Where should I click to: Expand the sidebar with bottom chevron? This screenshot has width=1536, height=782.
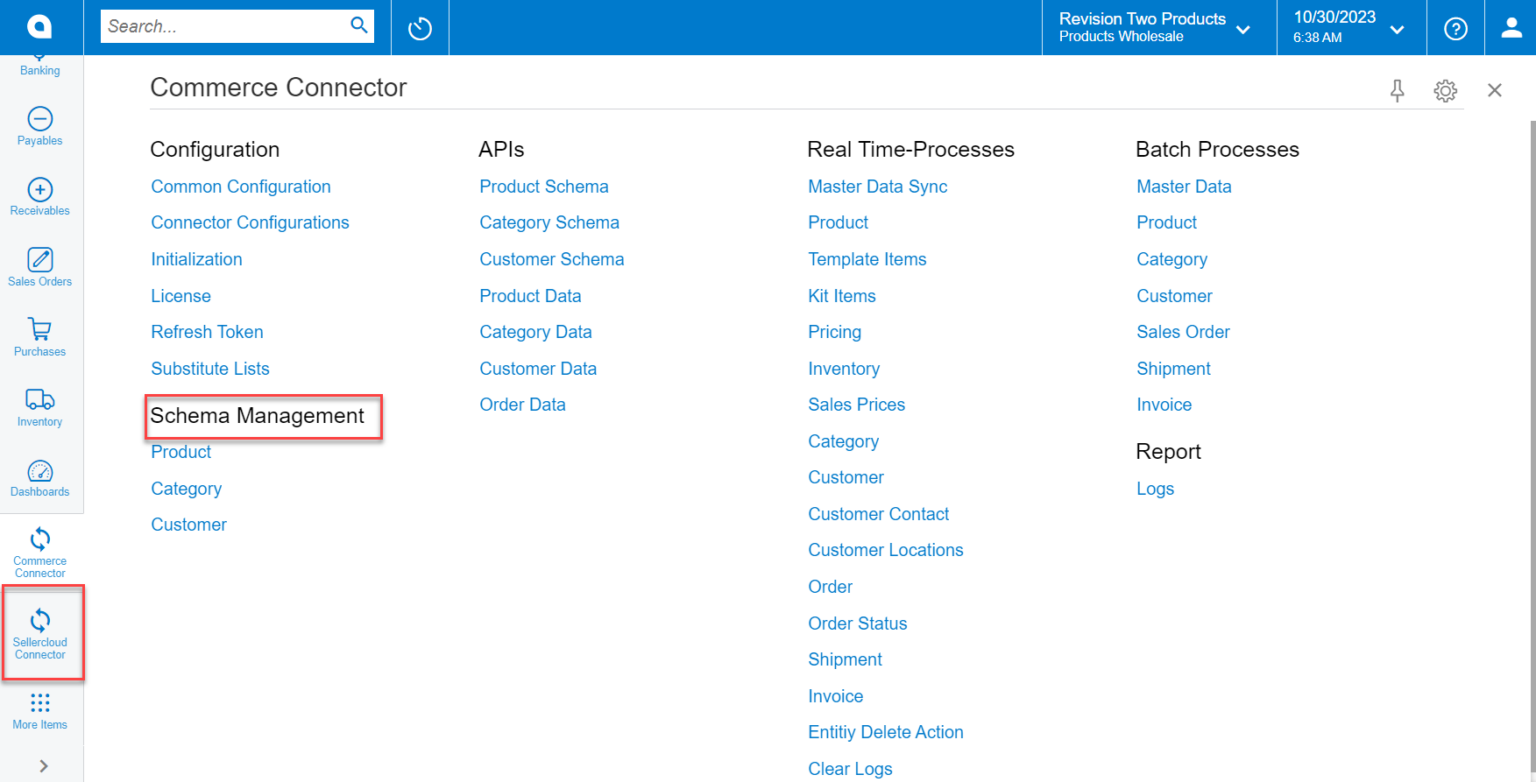click(43, 766)
